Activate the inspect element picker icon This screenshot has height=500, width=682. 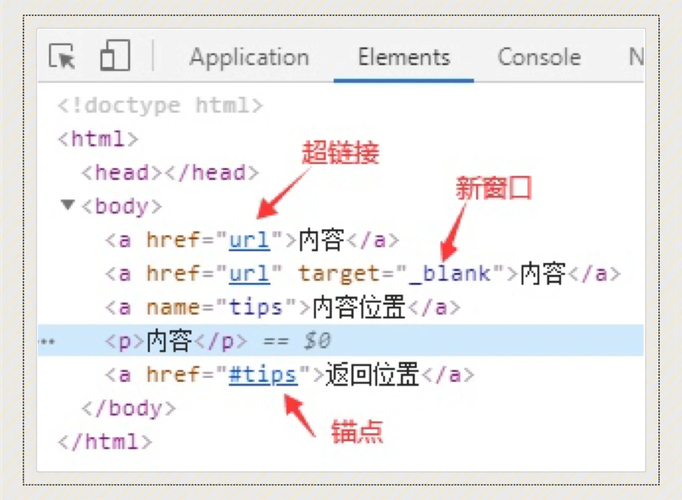point(63,57)
